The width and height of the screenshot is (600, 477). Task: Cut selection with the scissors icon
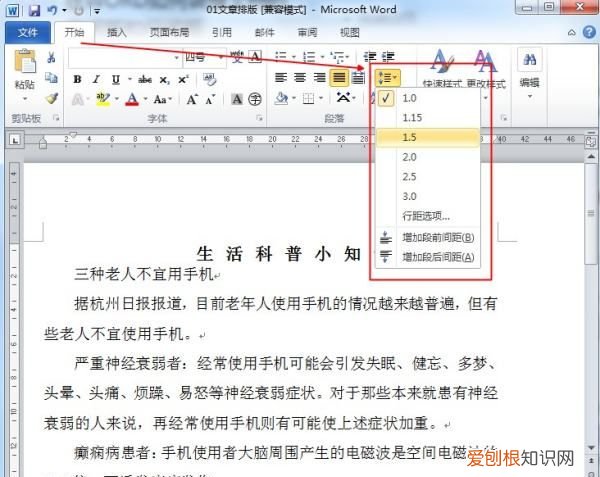click(51, 58)
